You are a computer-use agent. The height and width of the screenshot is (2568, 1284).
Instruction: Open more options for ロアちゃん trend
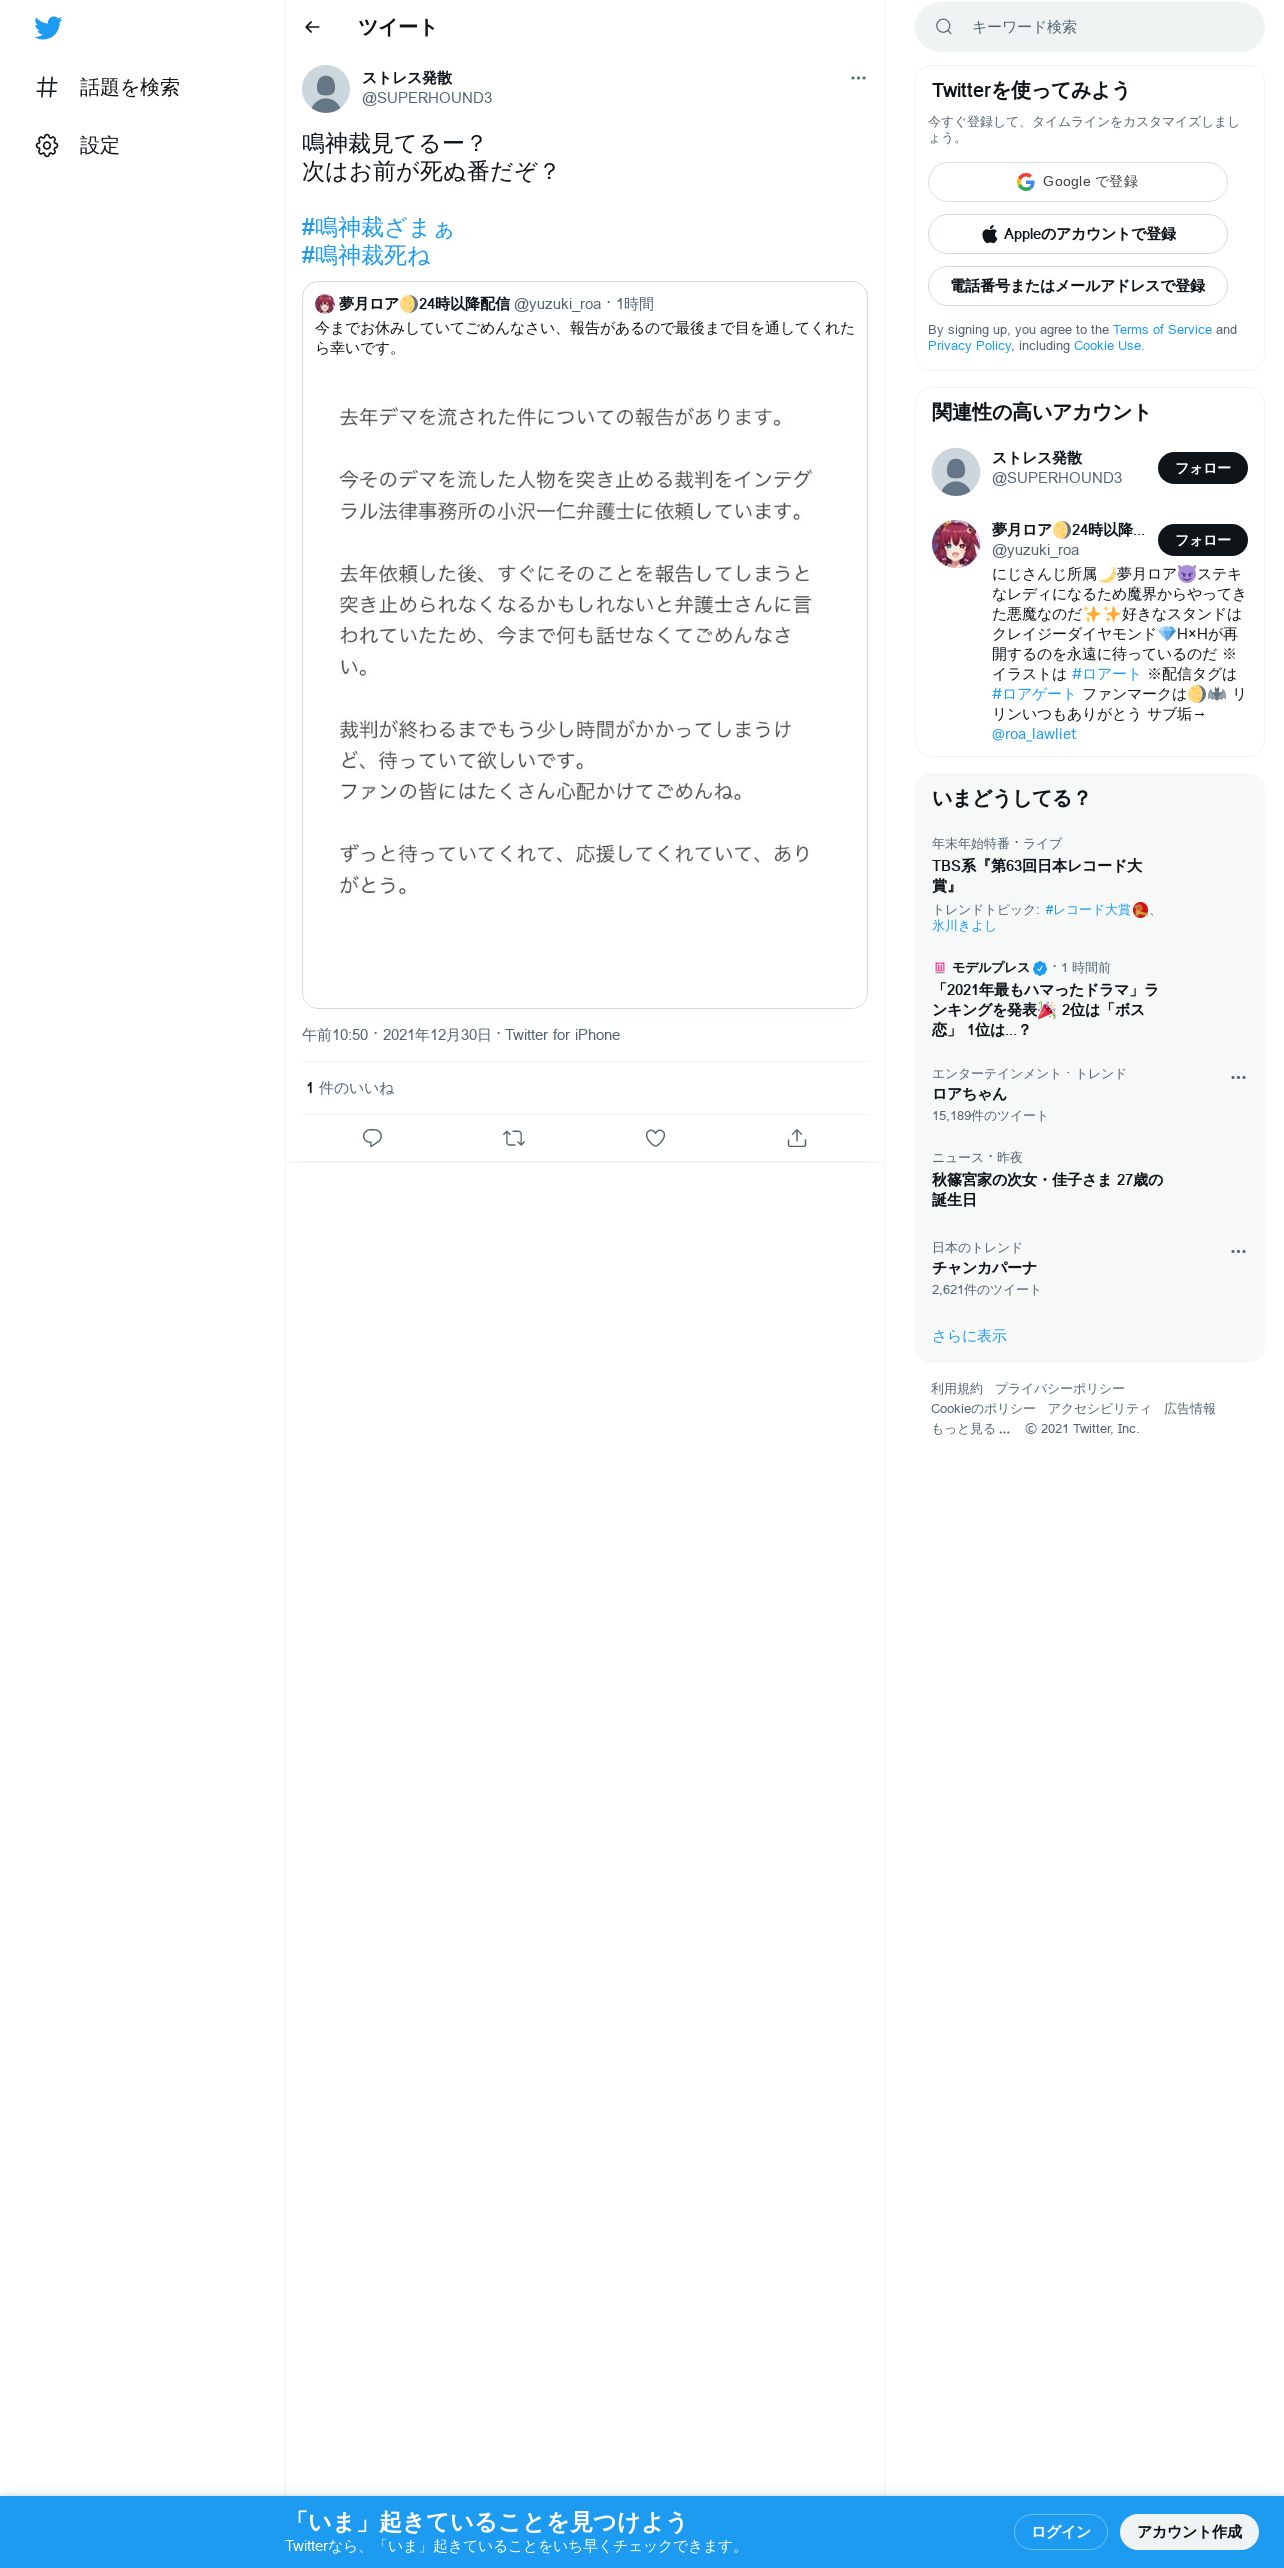(1238, 1078)
